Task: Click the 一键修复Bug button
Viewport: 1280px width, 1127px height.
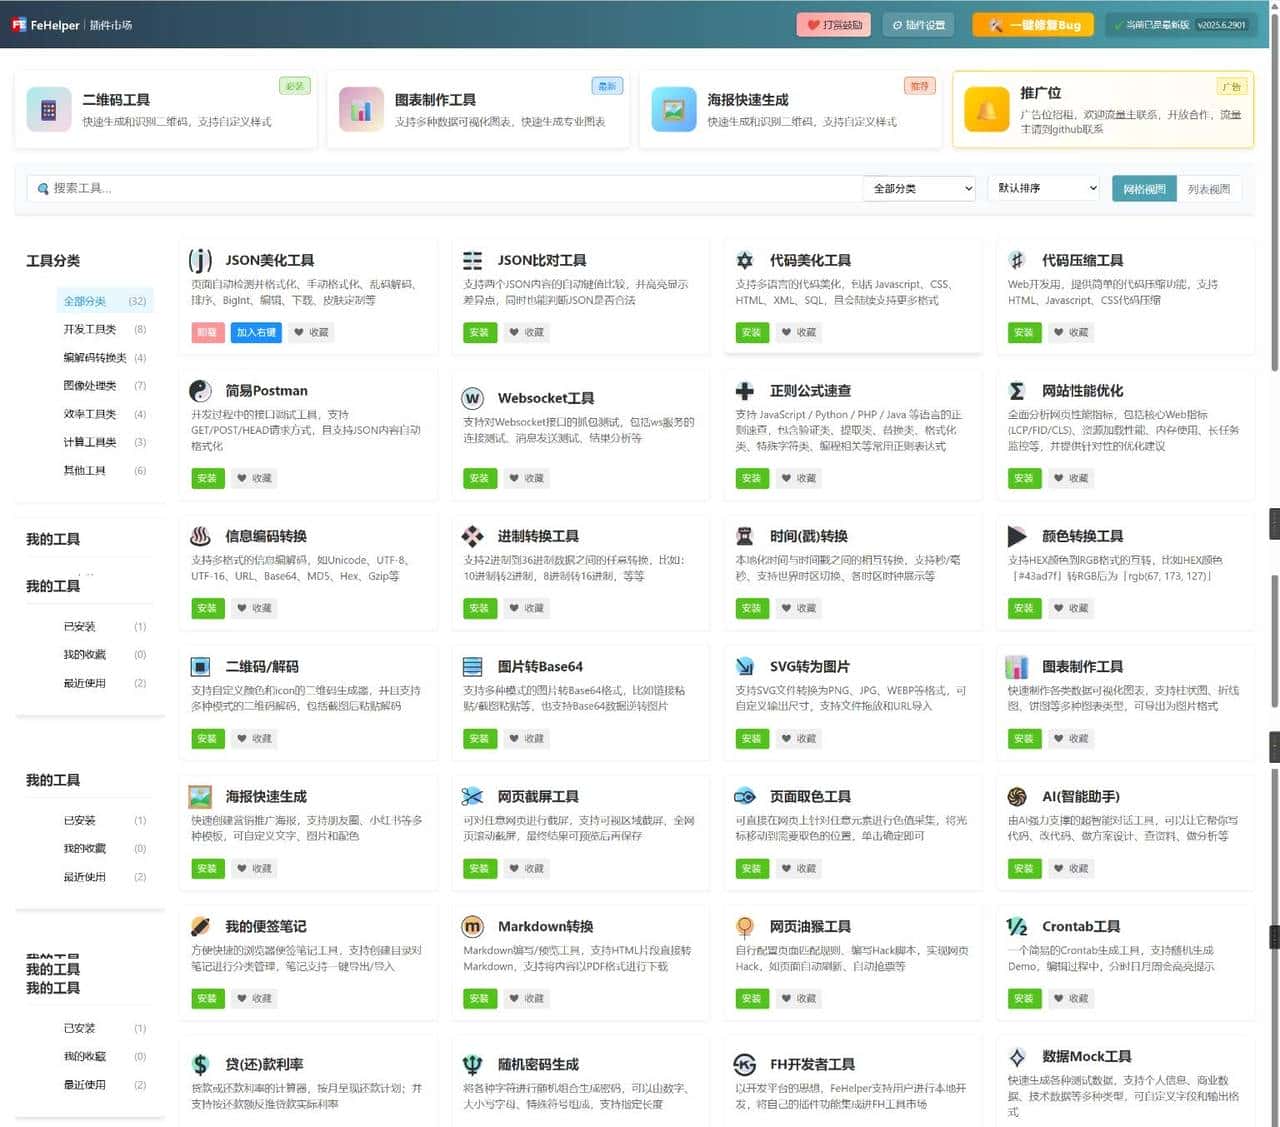Action: click(x=1033, y=25)
